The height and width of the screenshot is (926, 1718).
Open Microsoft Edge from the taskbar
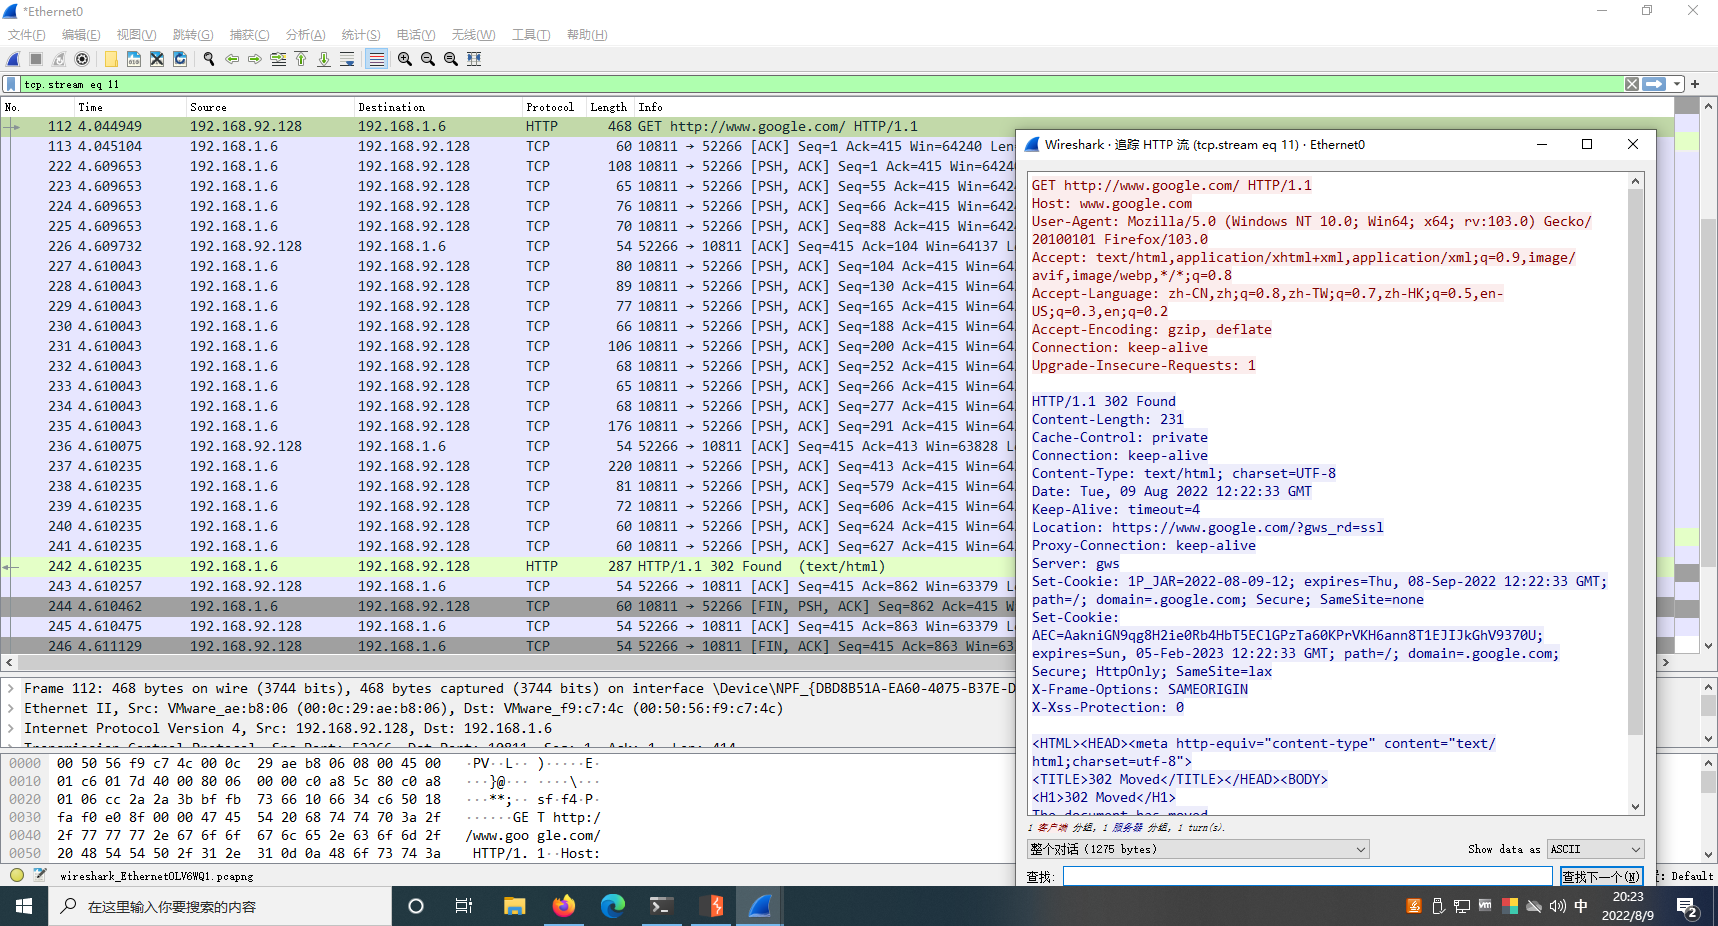pyautogui.click(x=613, y=906)
